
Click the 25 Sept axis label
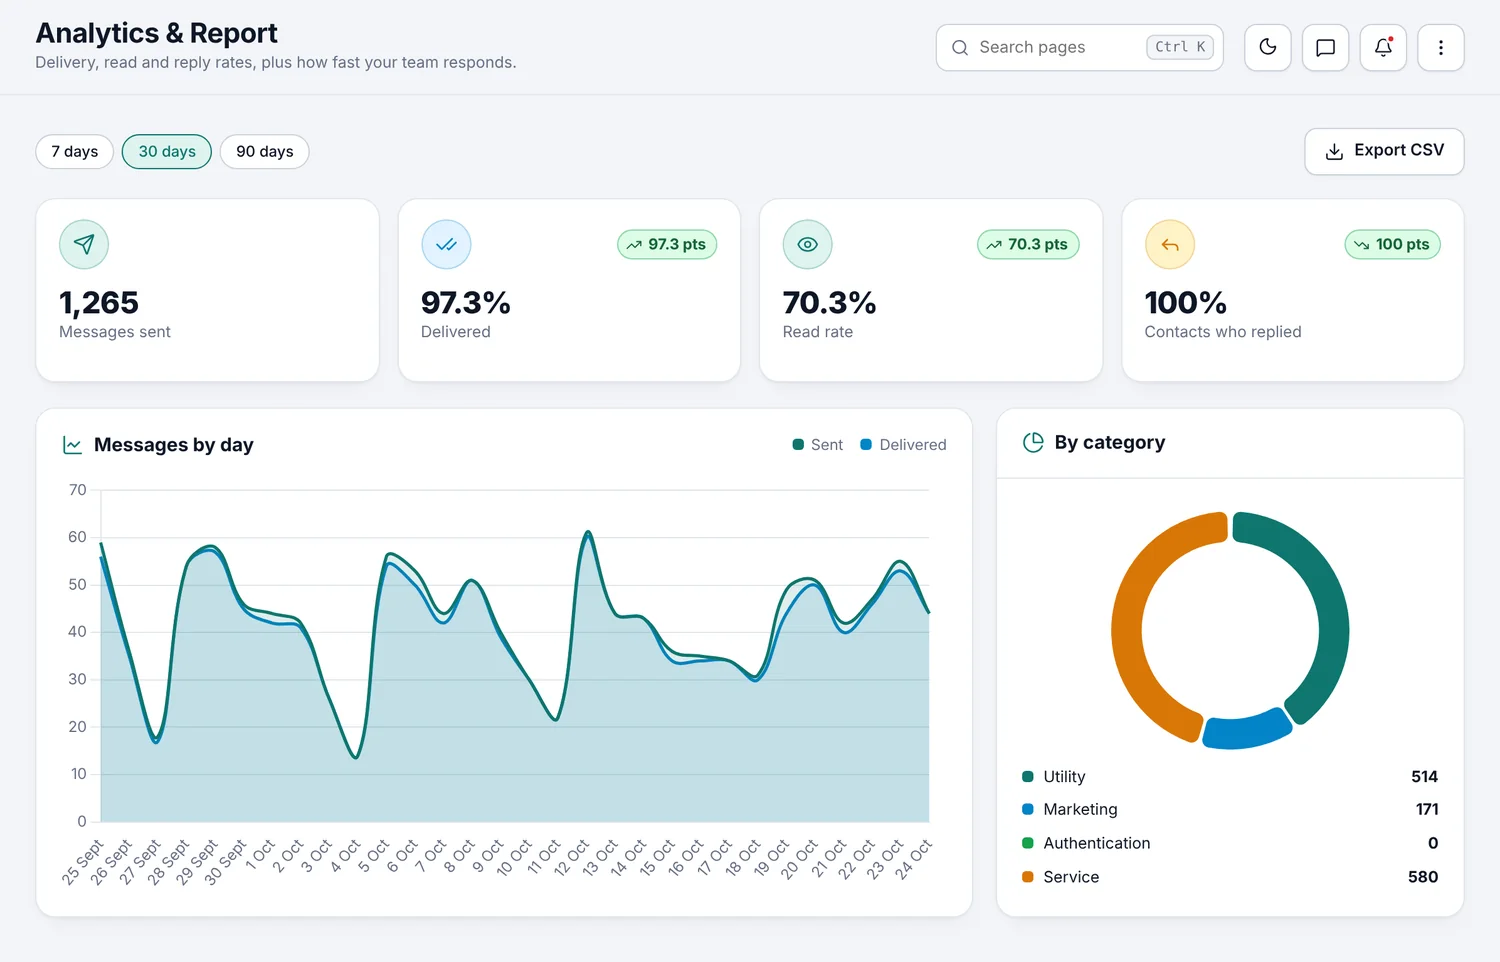83,862
